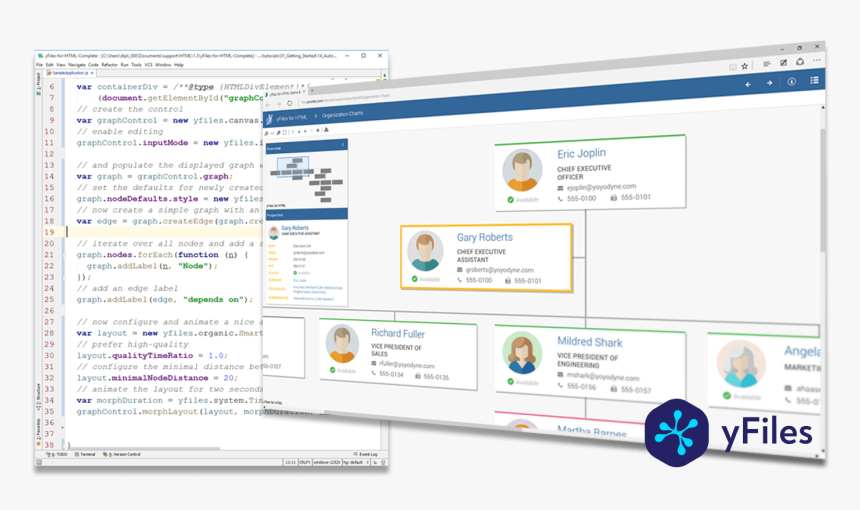Screen dimensions: 860x510
Task: Click the browser back arrow in Edge window
Action: pyautogui.click(x=268, y=105)
